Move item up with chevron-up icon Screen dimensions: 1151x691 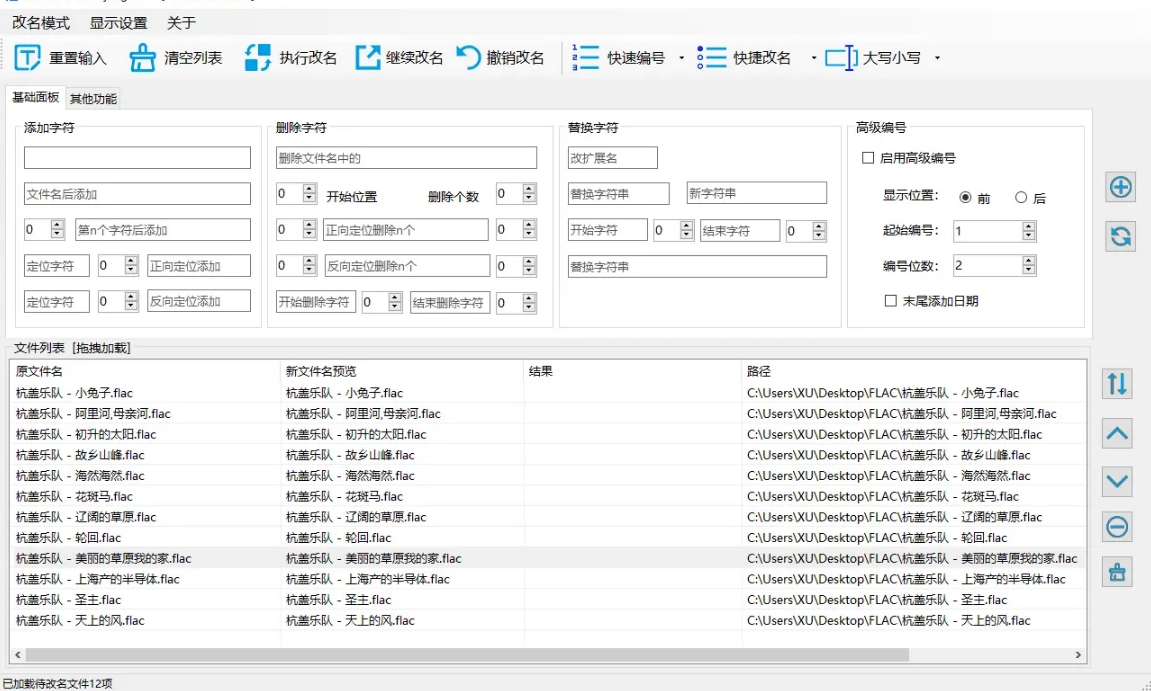coord(1117,433)
